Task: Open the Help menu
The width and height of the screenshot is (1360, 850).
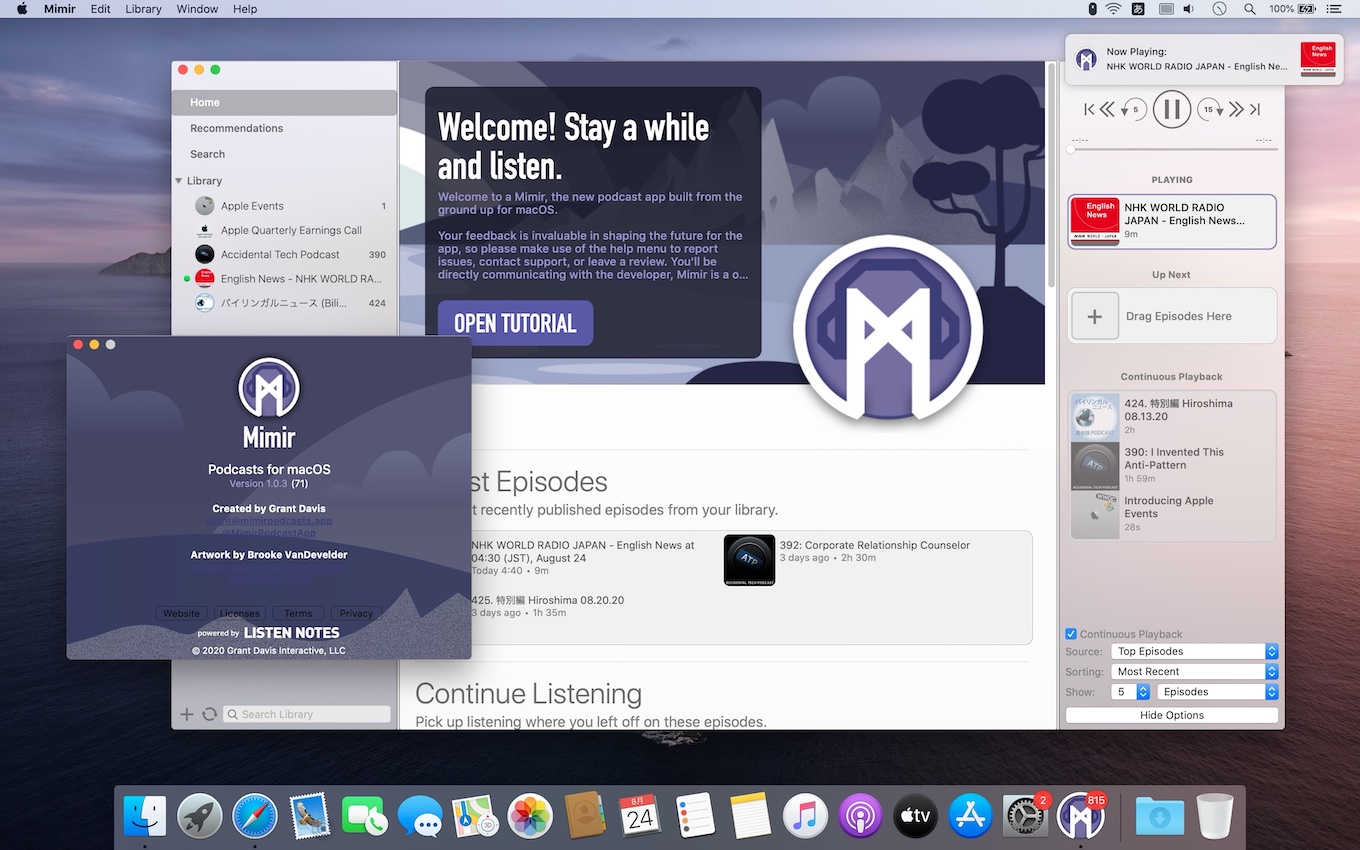Action: coord(245,9)
